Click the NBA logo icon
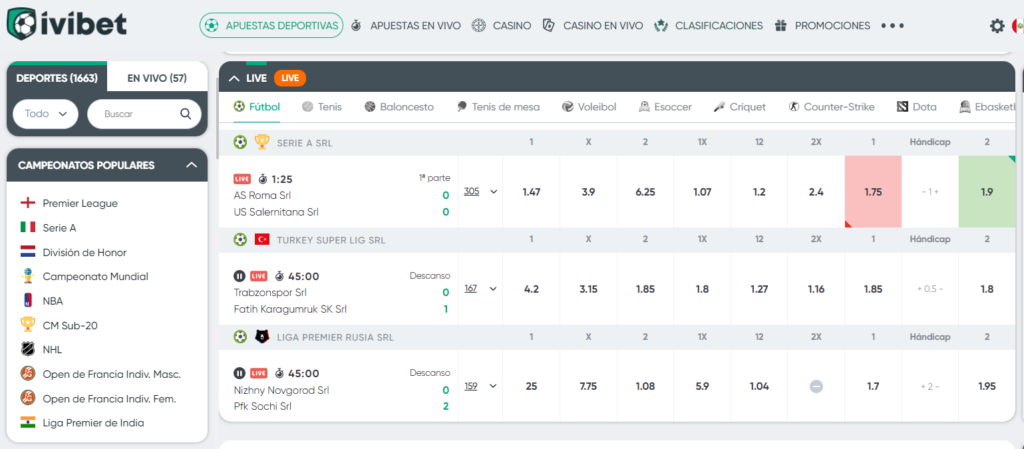The height and width of the screenshot is (449, 1024). pyautogui.click(x=27, y=301)
